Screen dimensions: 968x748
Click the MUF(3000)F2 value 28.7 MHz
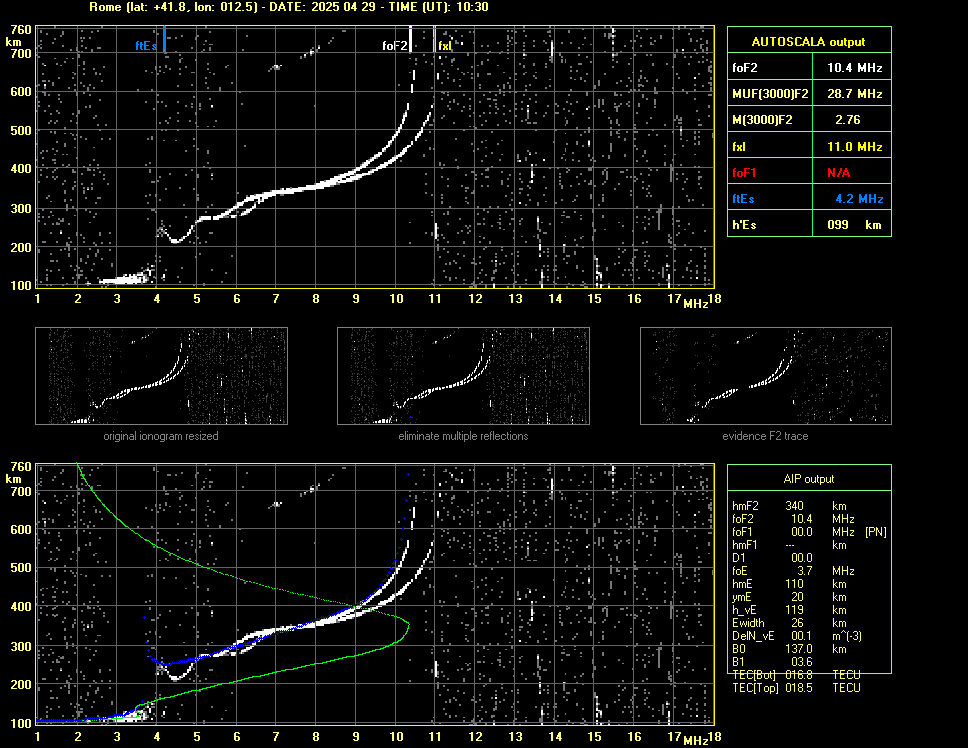click(854, 94)
